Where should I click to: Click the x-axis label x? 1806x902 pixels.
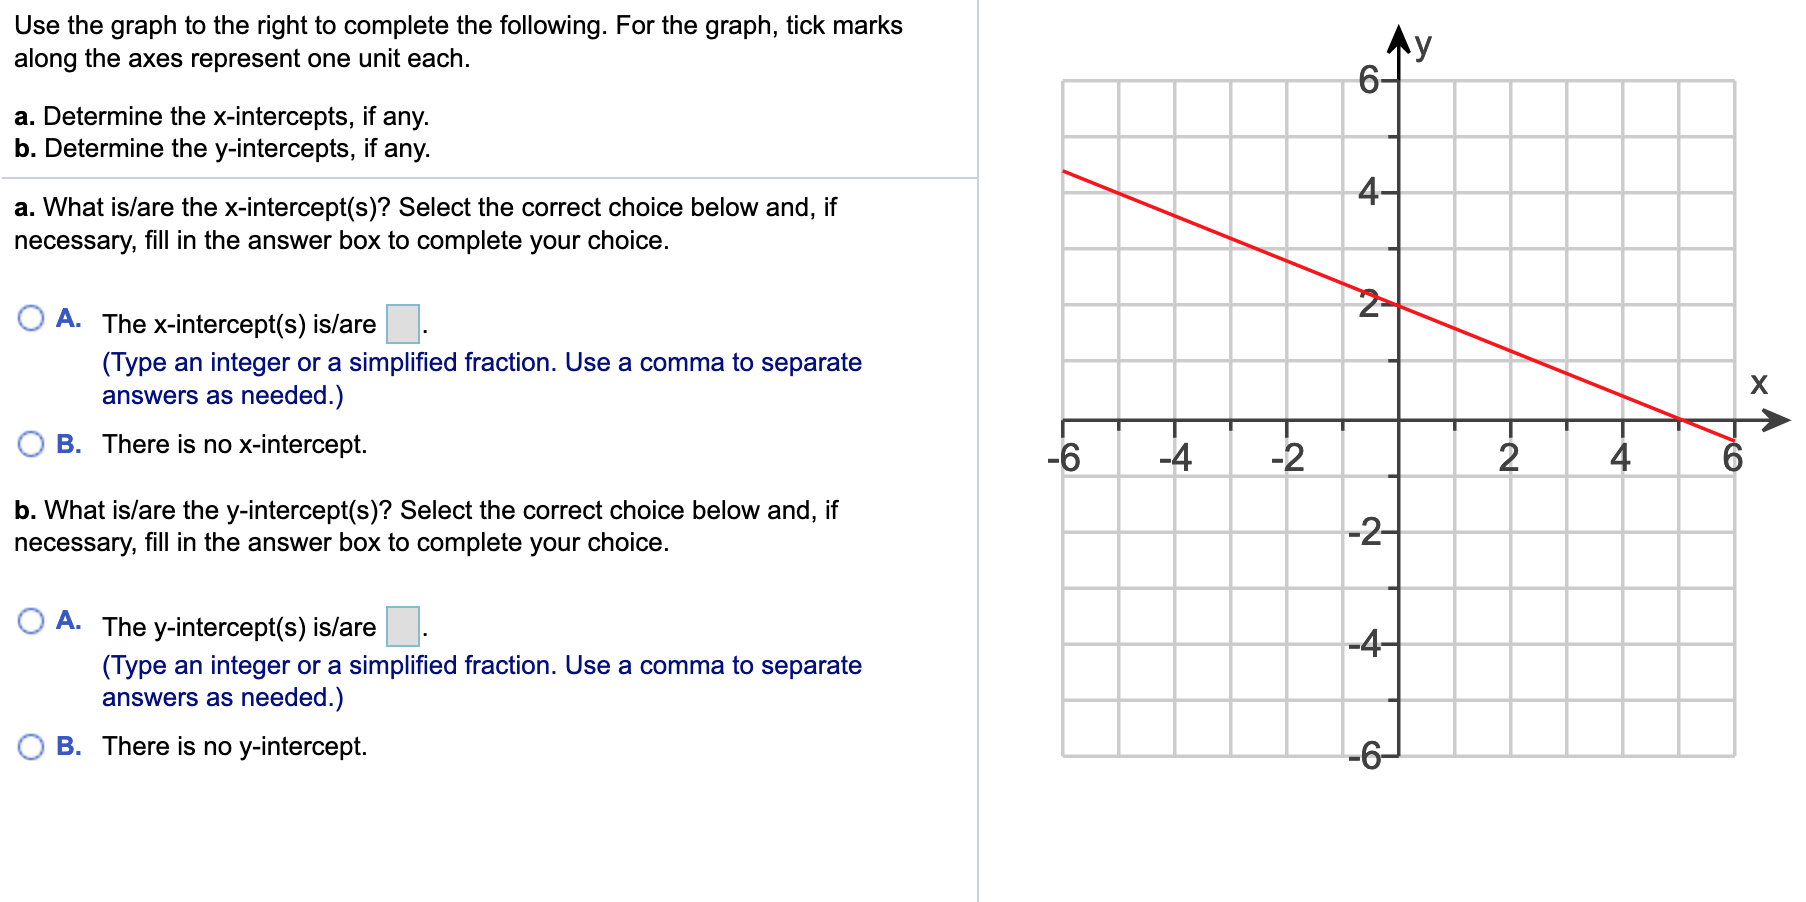click(1761, 383)
